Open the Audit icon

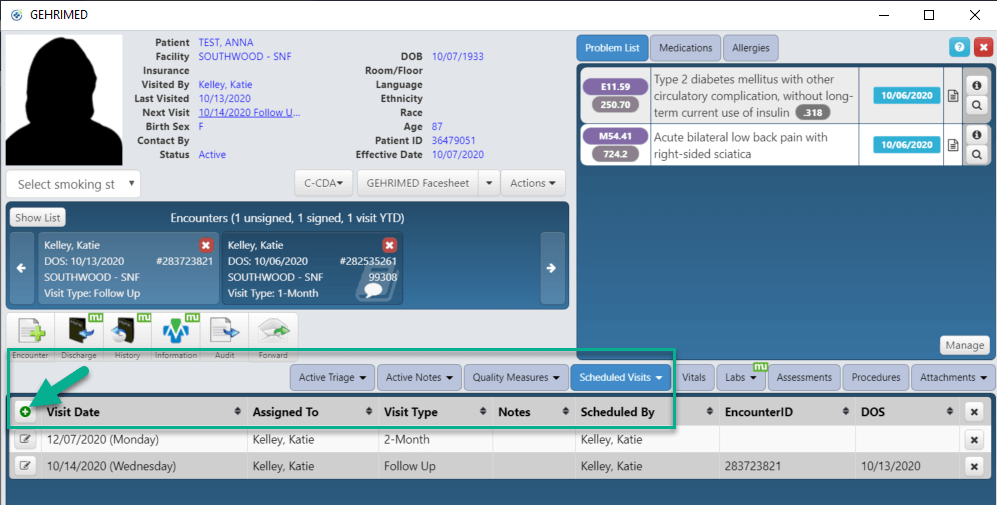(224, 331)
